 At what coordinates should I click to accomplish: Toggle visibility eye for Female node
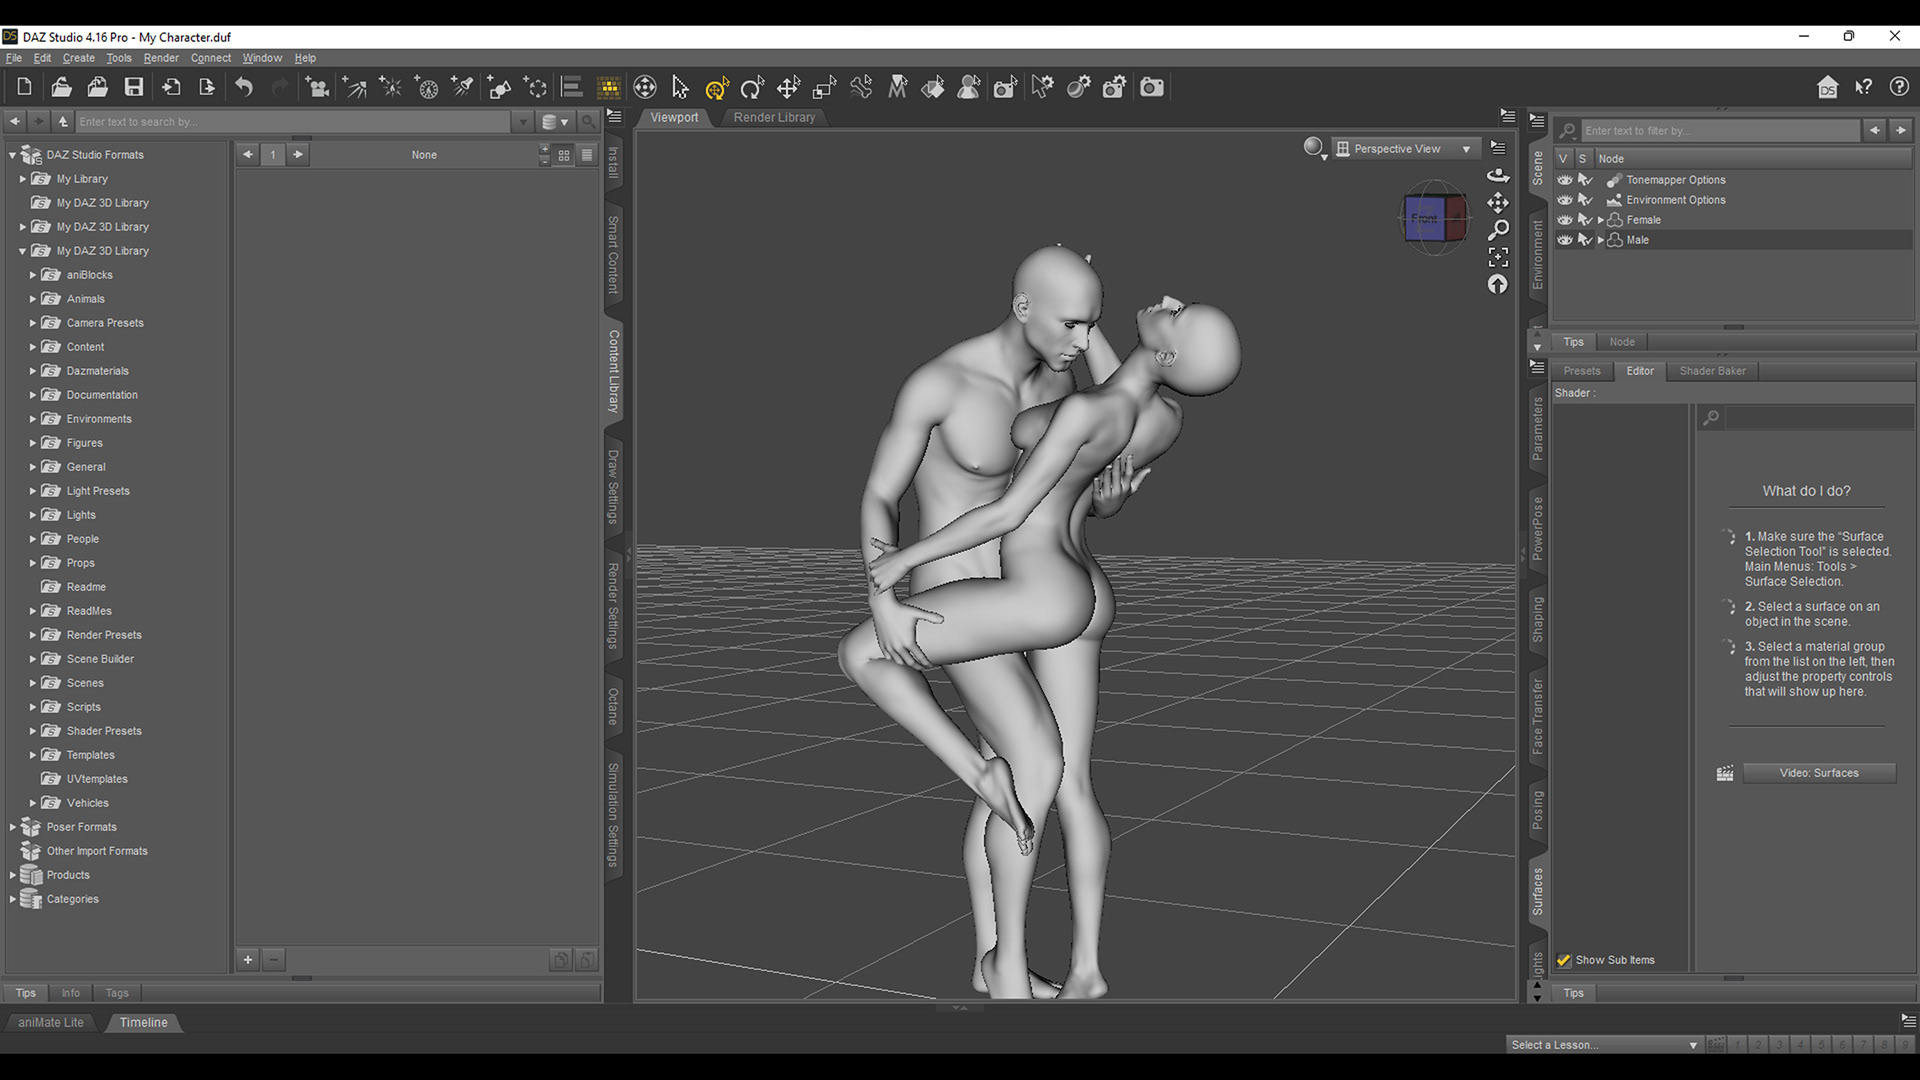[x=1565, y=220]
